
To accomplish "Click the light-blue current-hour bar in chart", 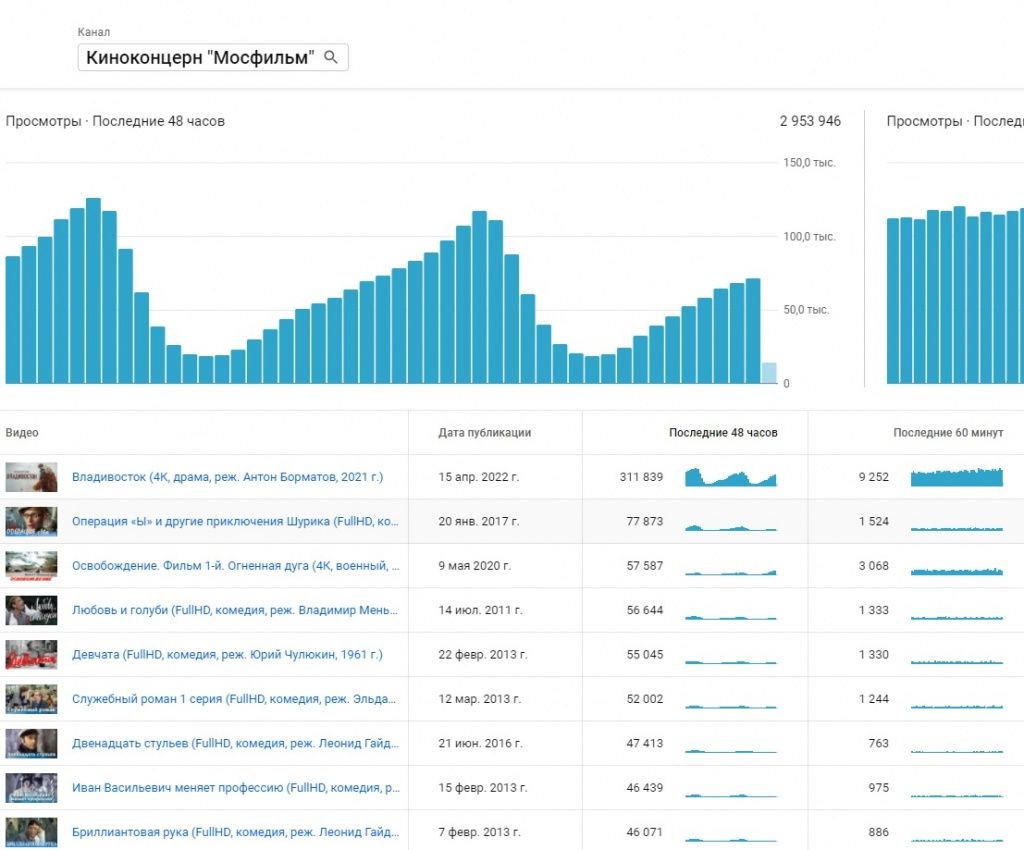I will 769,373.
